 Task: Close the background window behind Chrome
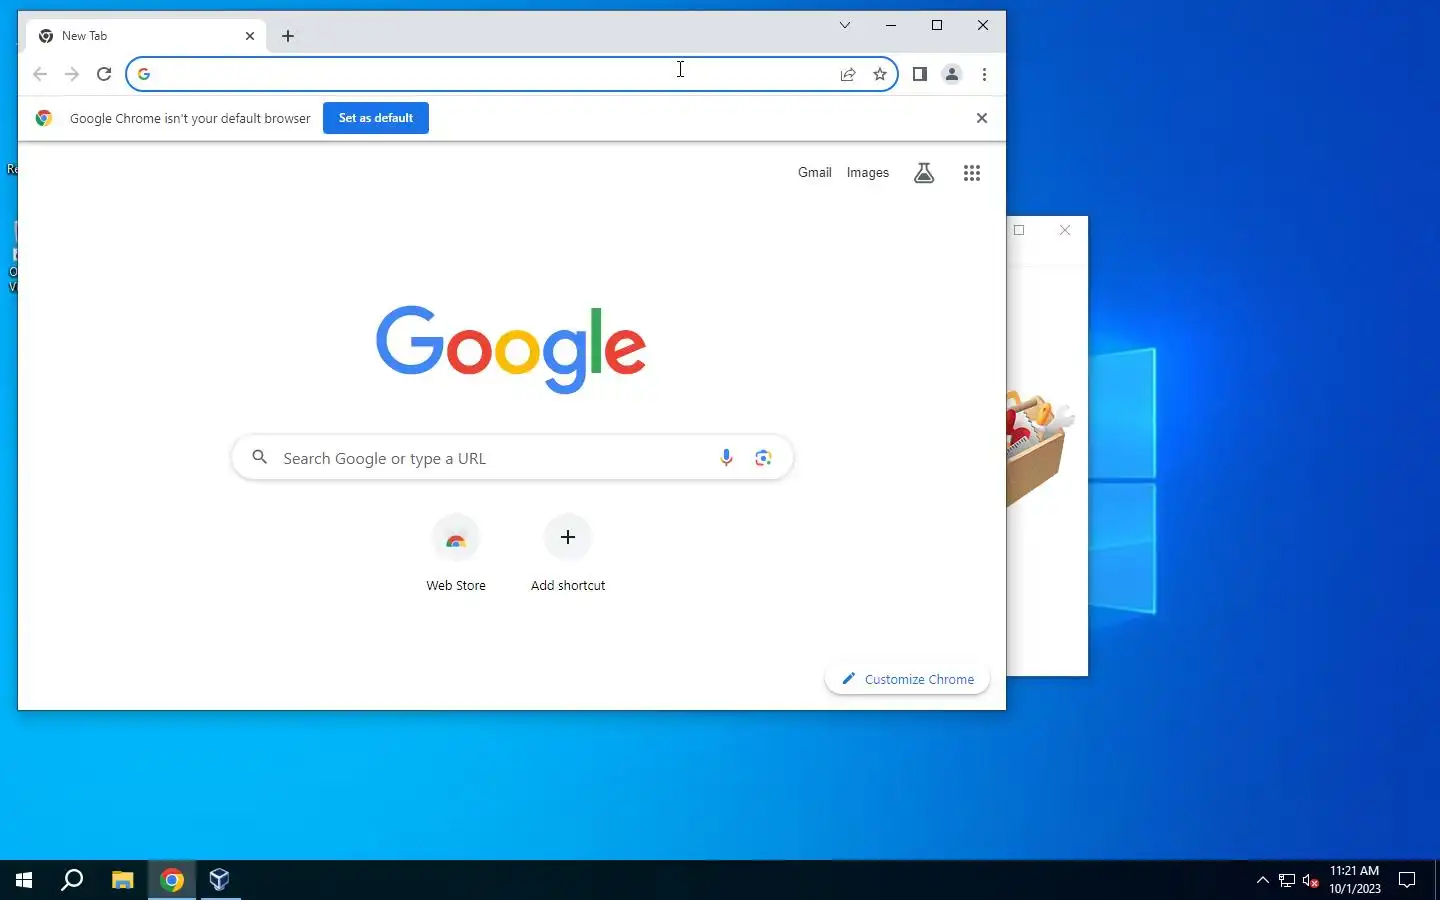pyautogui.click(x=1065, y=230)
